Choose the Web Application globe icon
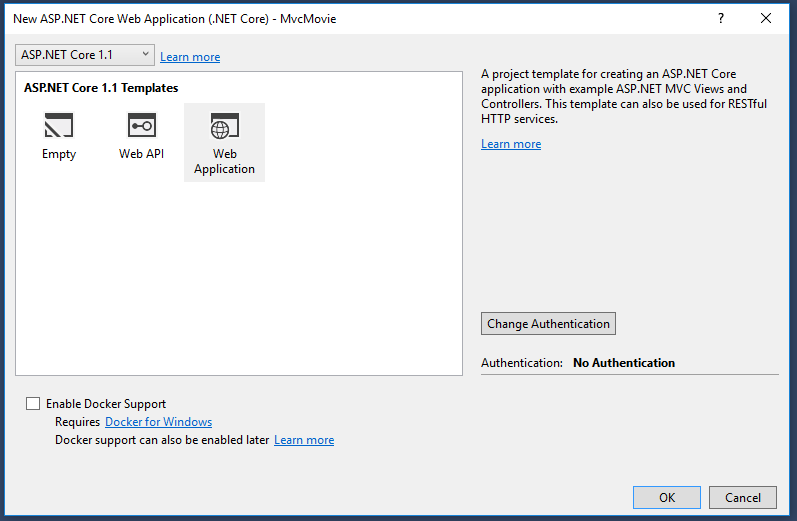 click(224, 126)
